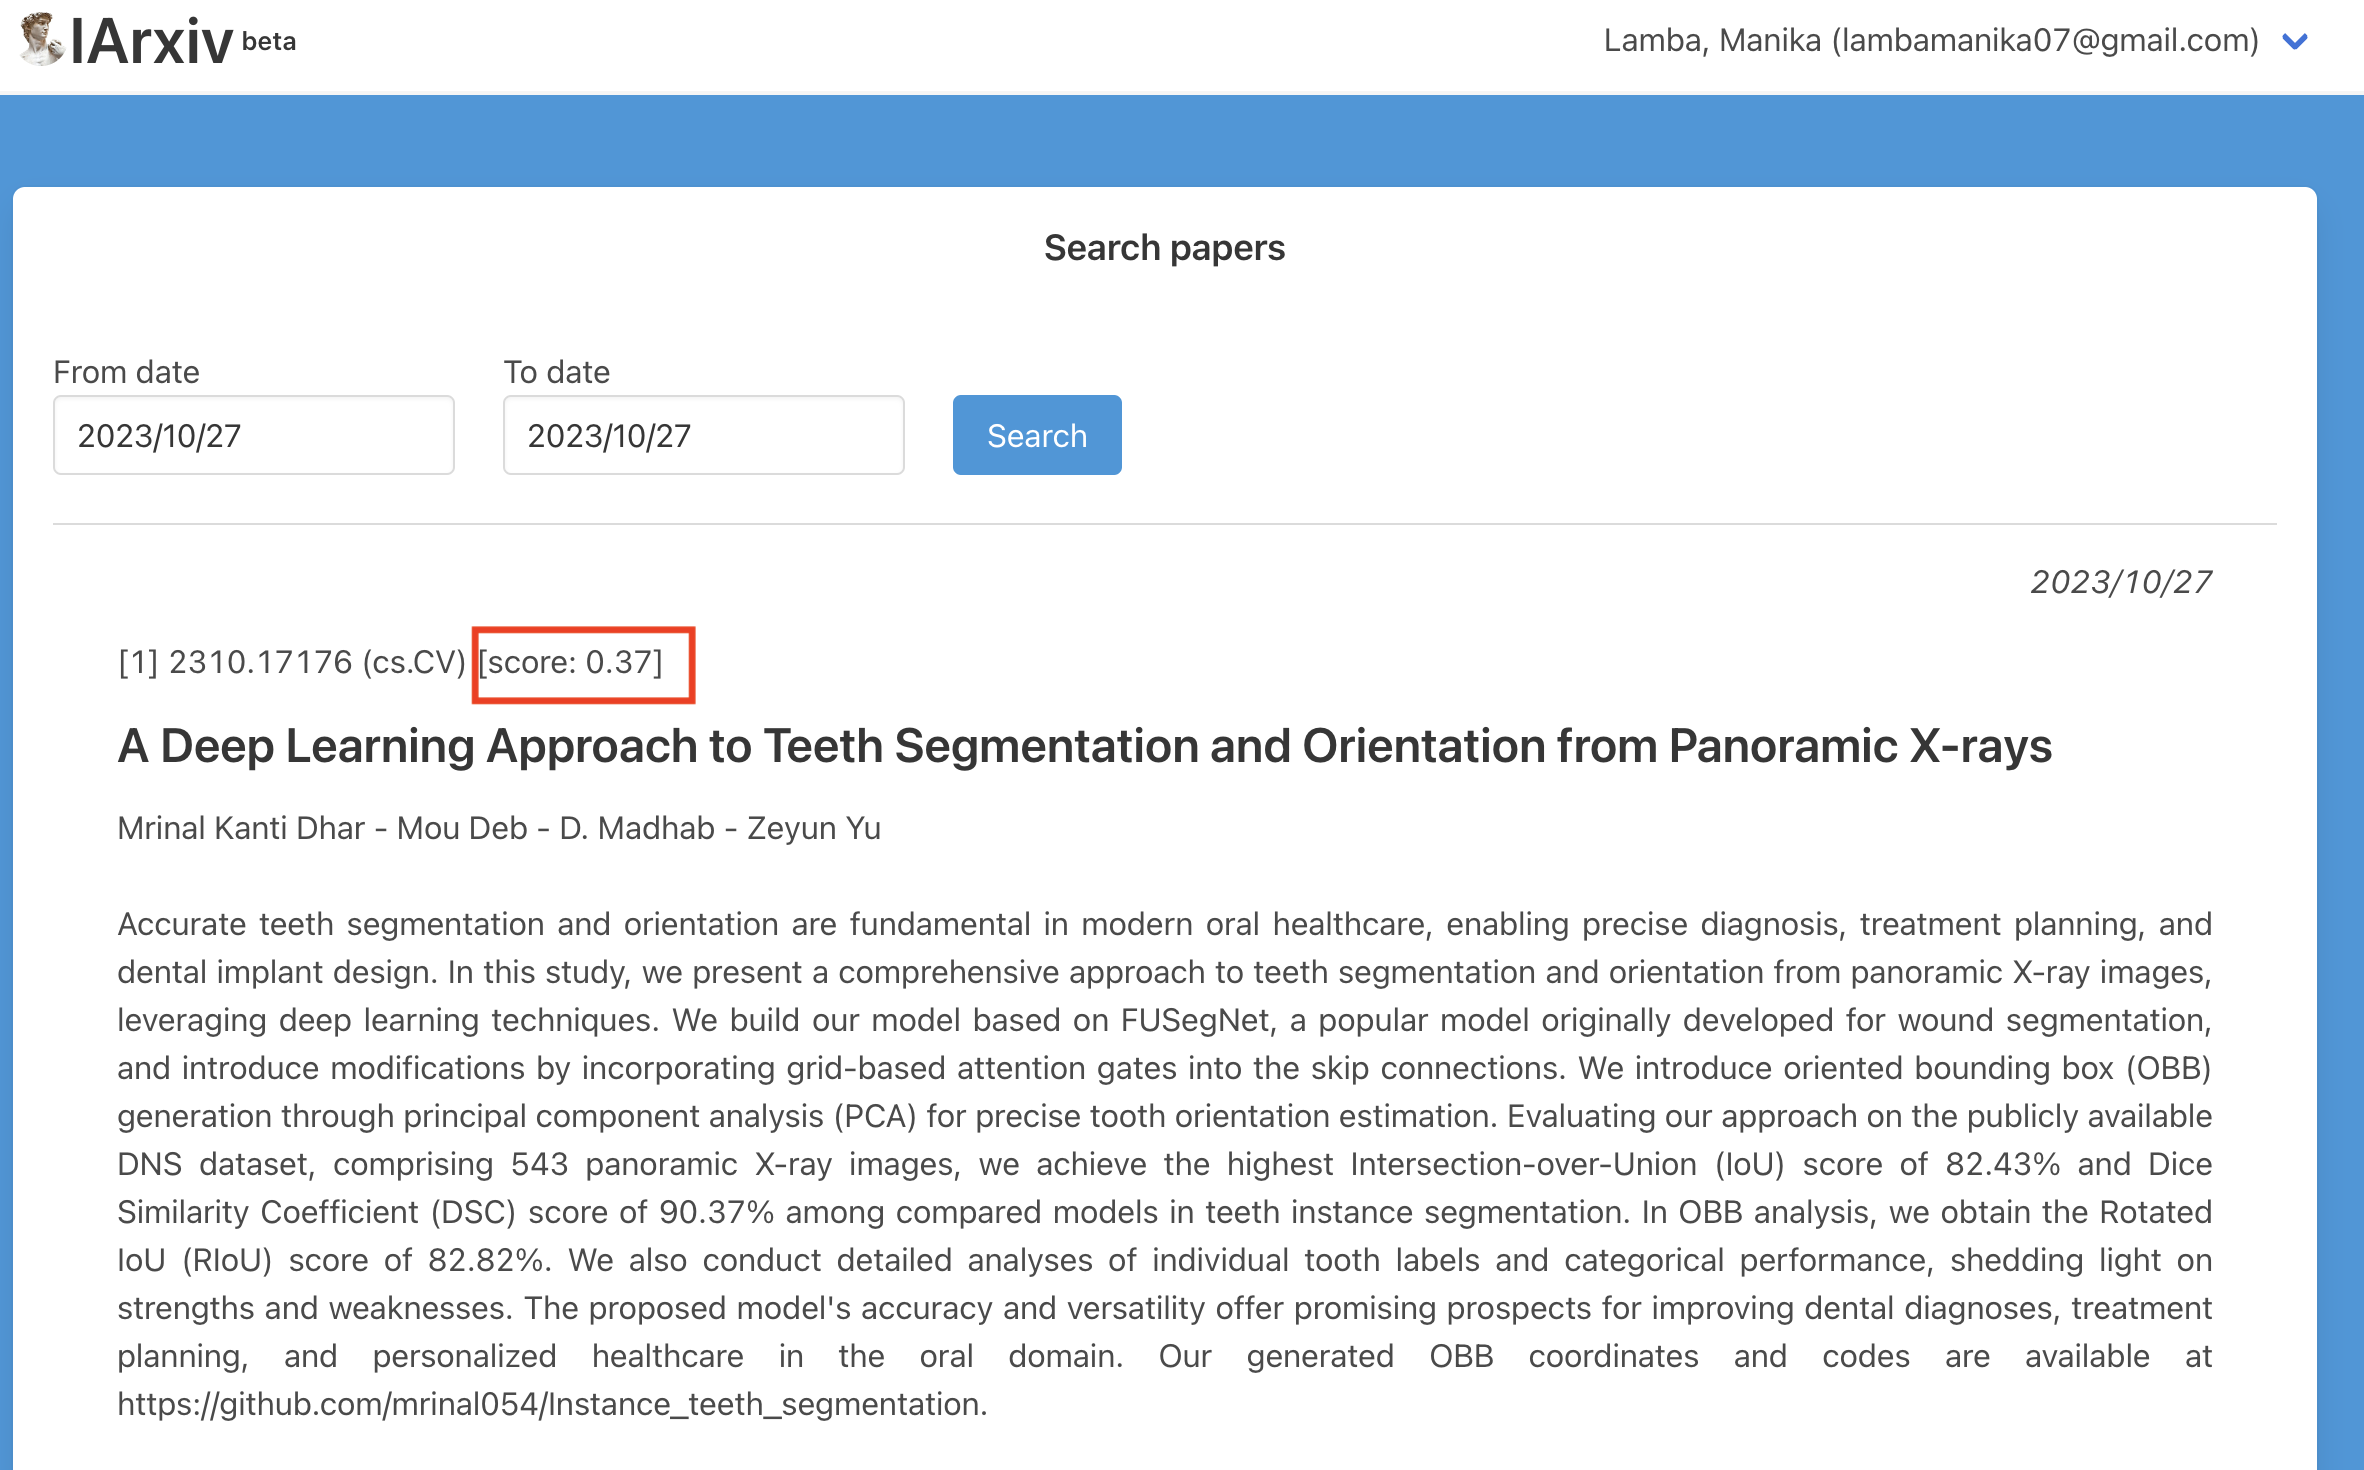Click the Search papers heading
This screenshot has height=1470, width=2364.
1164,248
